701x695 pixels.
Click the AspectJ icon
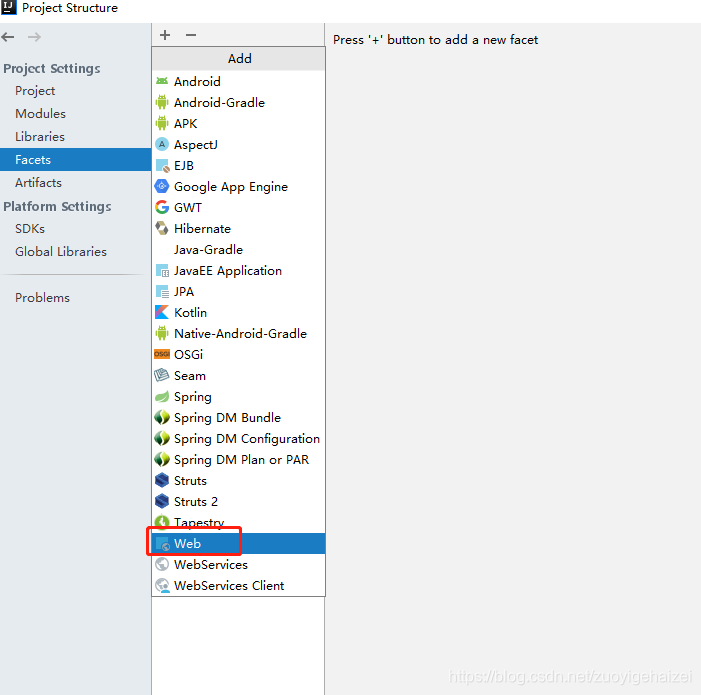coord(162,144)
